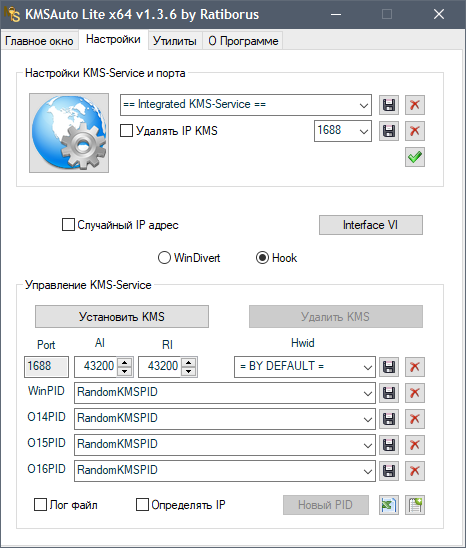Viewport: 466px width, 548px height.
Task: Click the Удалить KMS button
Action: pos(336,317)
